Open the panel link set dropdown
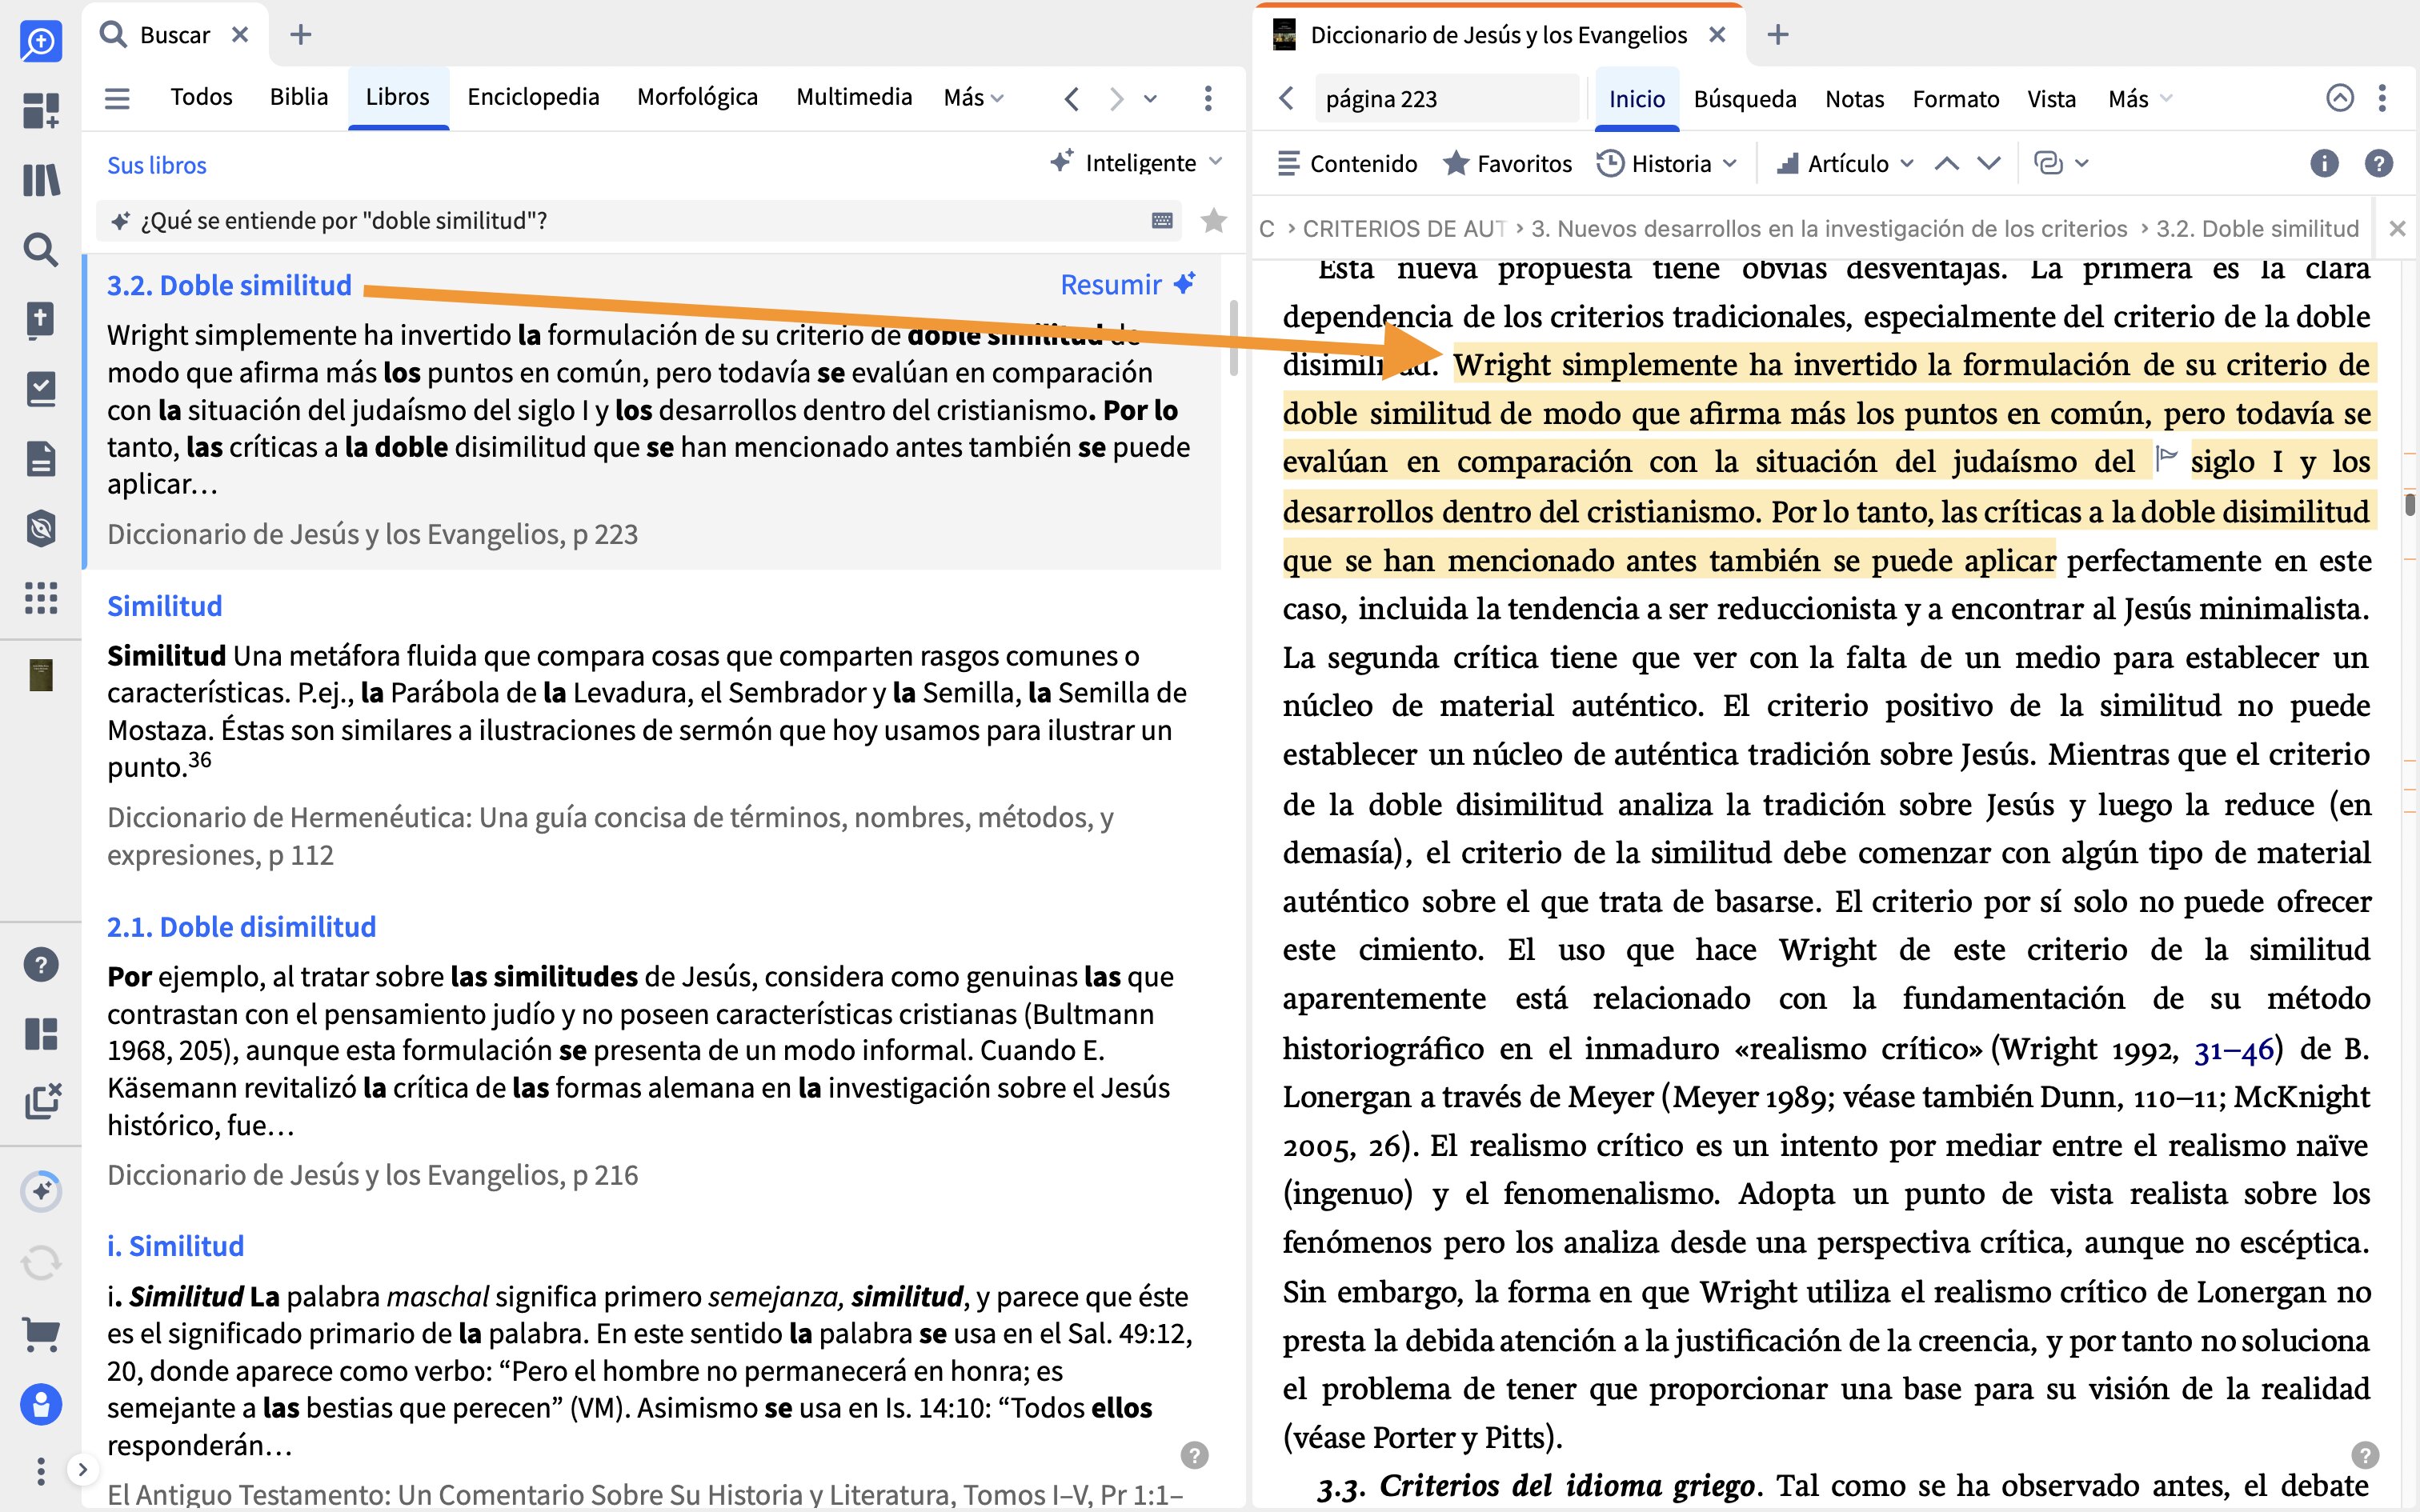2420x1512 pixels. 2061,163
